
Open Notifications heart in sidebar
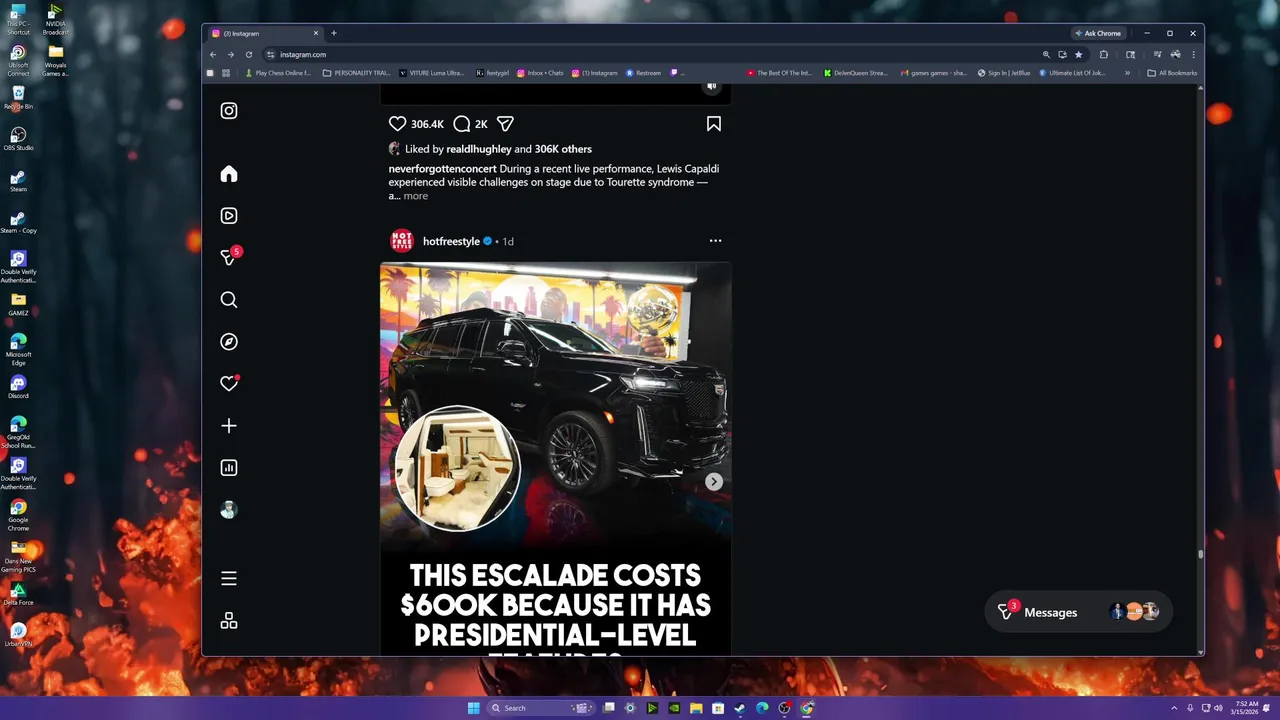pos(229,383)
